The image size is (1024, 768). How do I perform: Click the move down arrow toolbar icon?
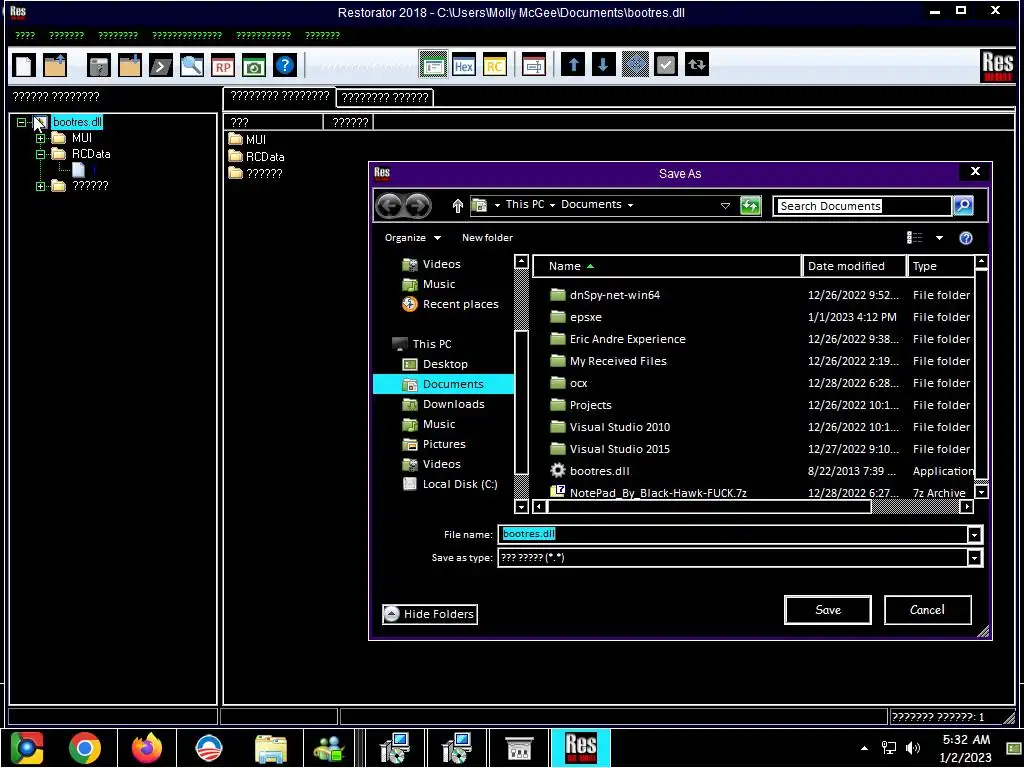603,65
